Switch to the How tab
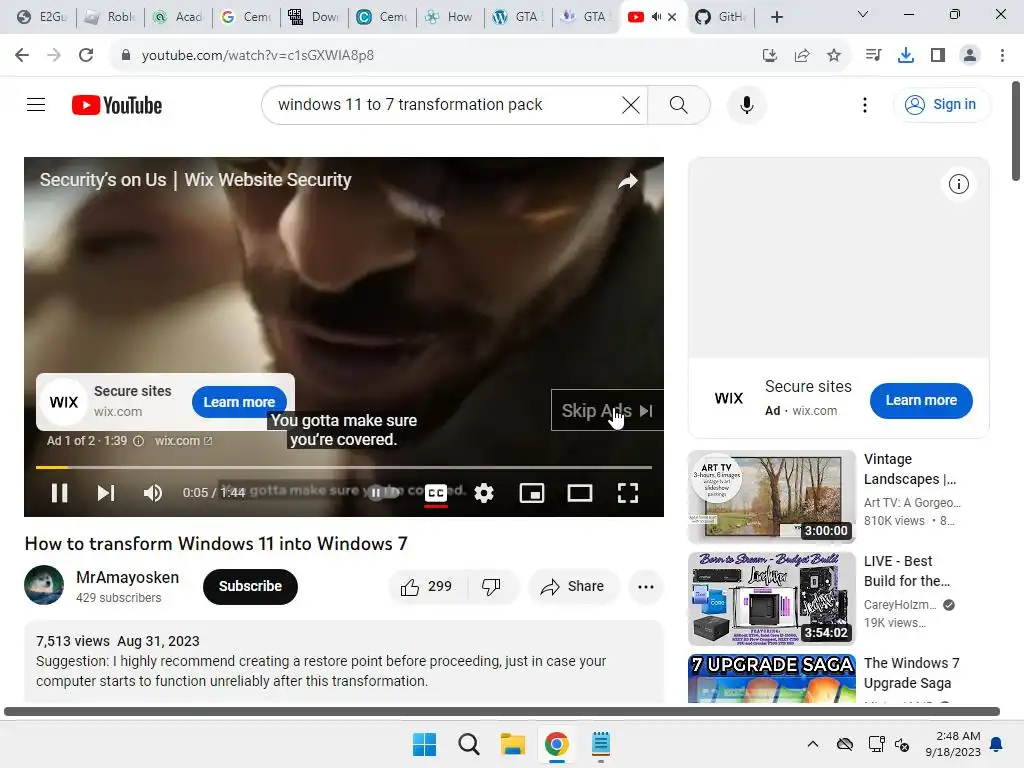1024x768 pixels. point(450,17)
